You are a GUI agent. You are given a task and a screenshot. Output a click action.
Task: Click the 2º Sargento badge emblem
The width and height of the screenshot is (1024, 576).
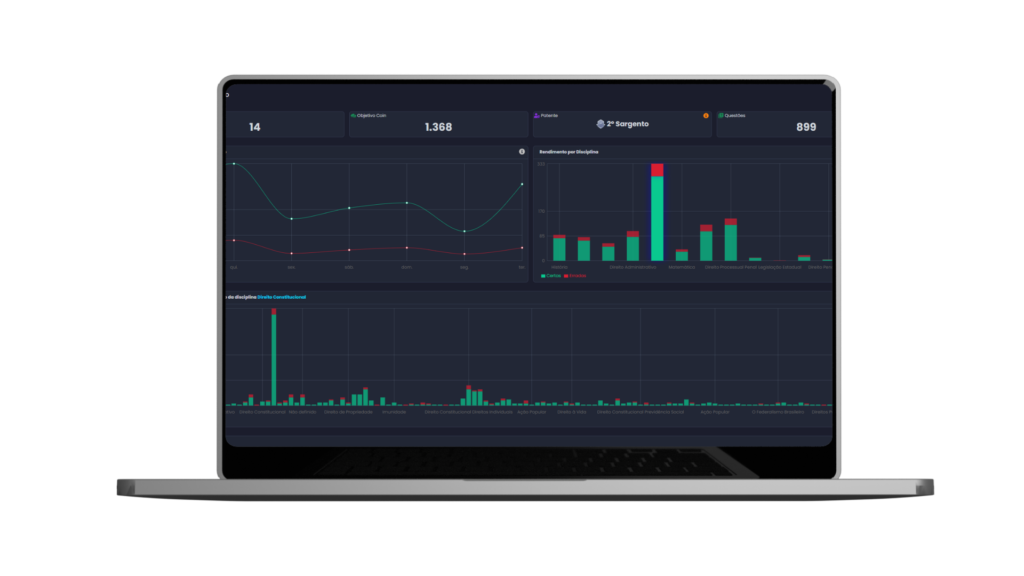[x=600, y=125]
